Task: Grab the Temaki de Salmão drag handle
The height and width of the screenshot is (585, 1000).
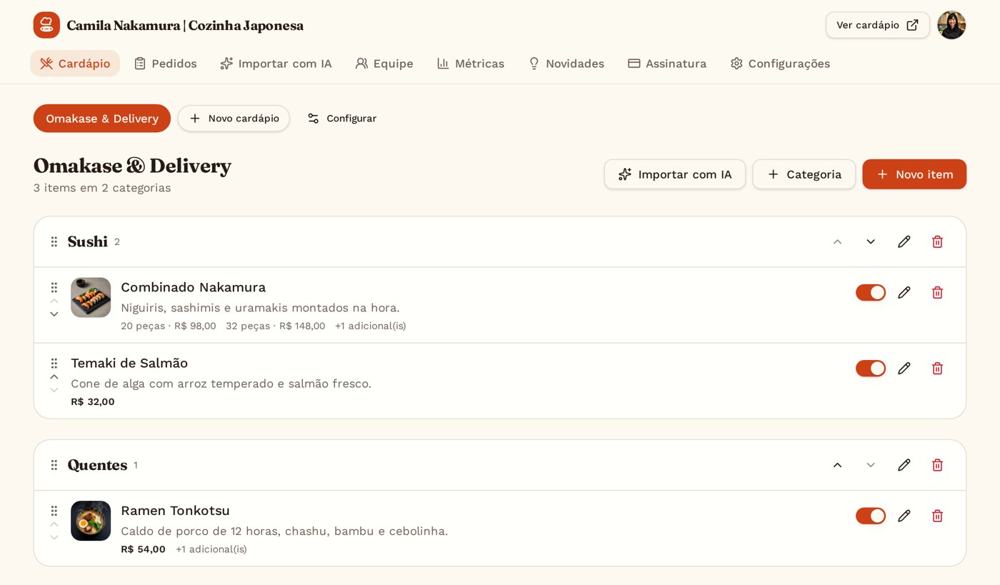Action: (54, 364)
